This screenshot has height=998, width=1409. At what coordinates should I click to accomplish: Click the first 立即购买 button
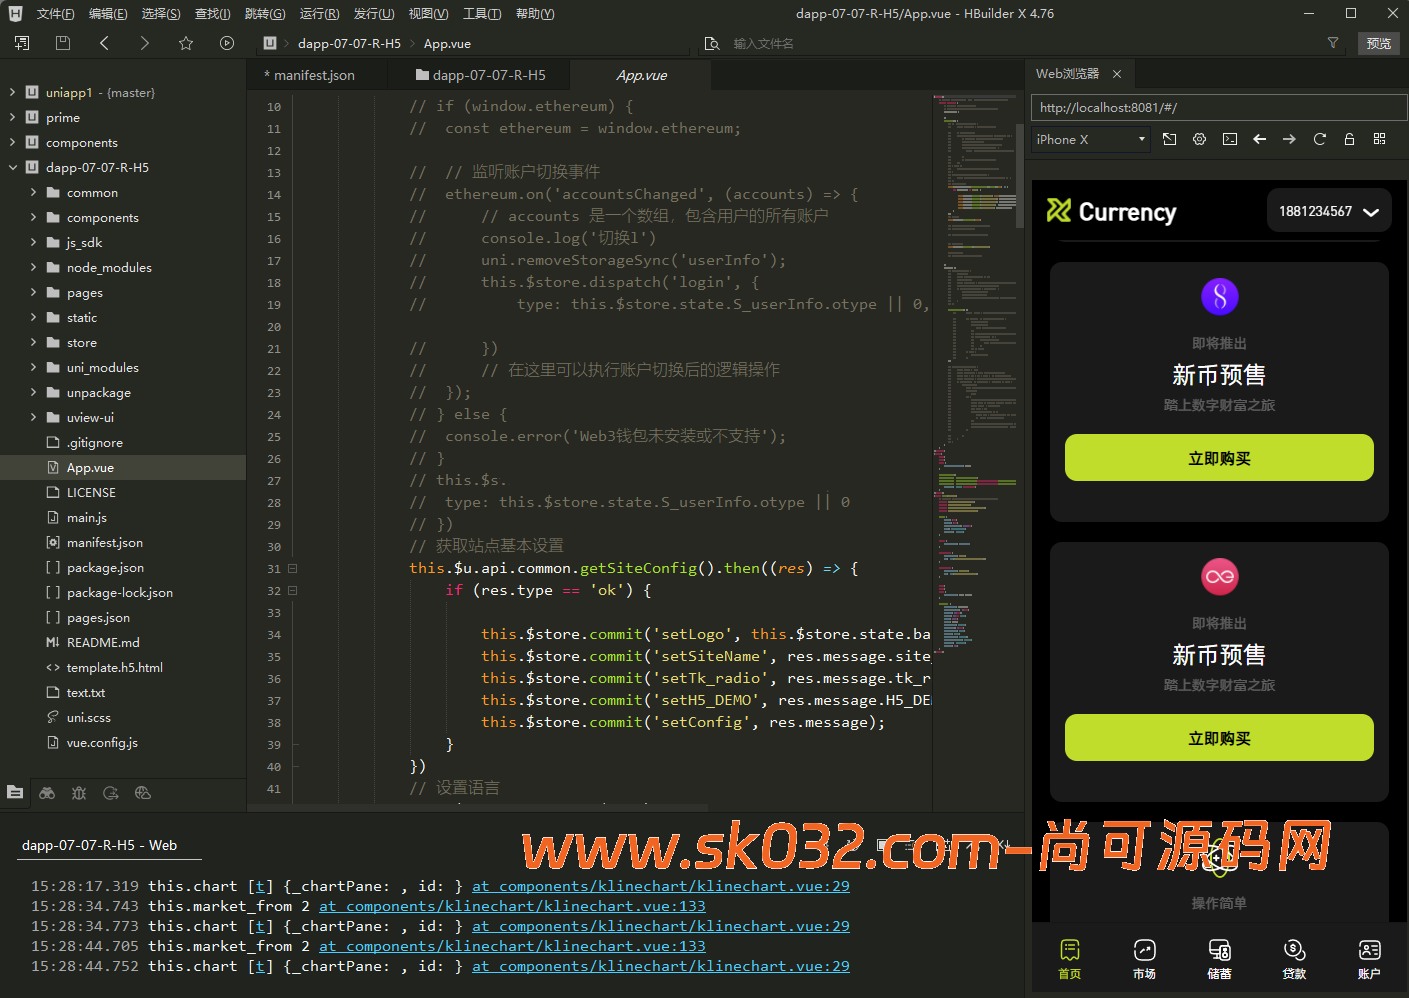pos(1218,458)
